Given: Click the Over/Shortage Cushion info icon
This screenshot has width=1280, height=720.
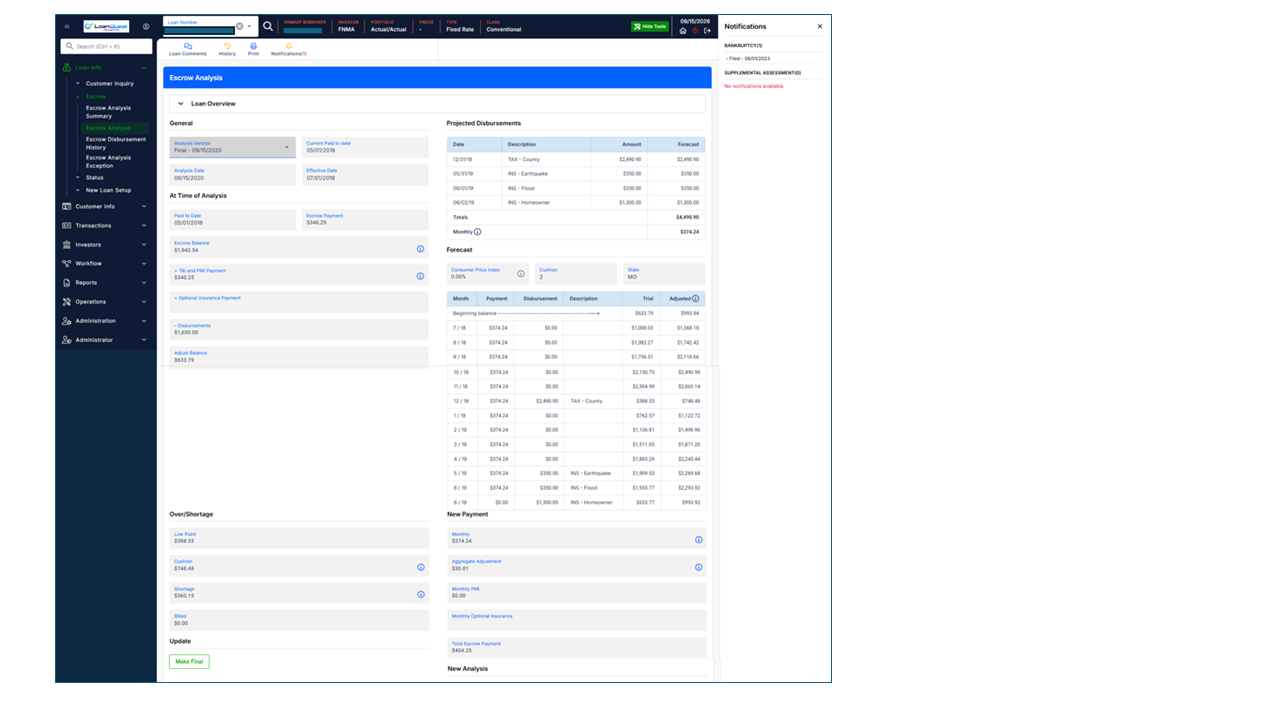Looking at the screenshot, I should (420, 567).
